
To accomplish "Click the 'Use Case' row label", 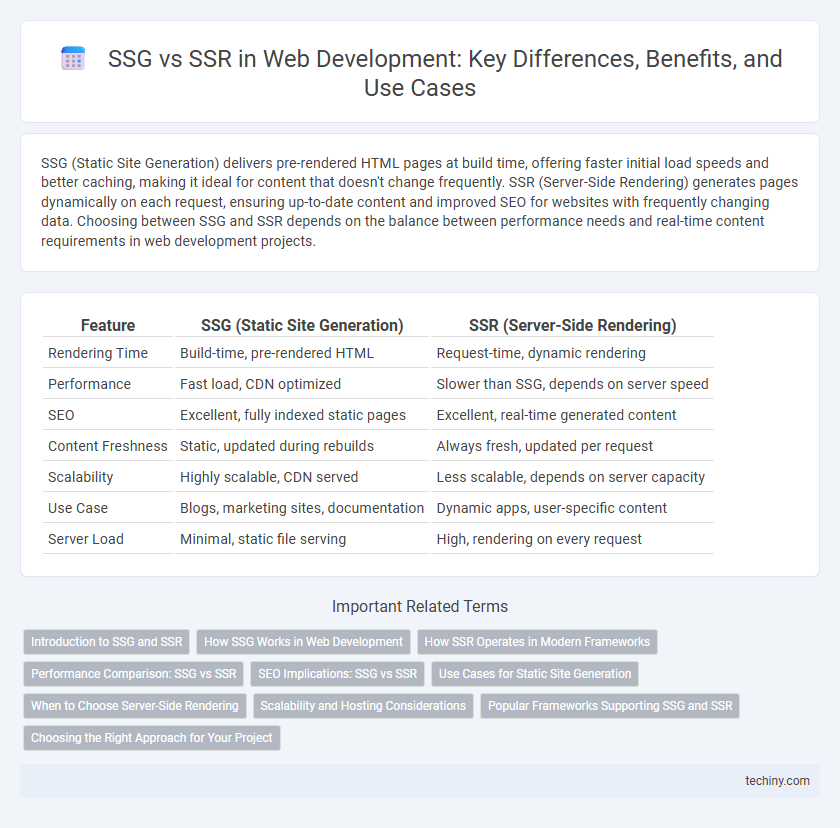I will point(78,508).
